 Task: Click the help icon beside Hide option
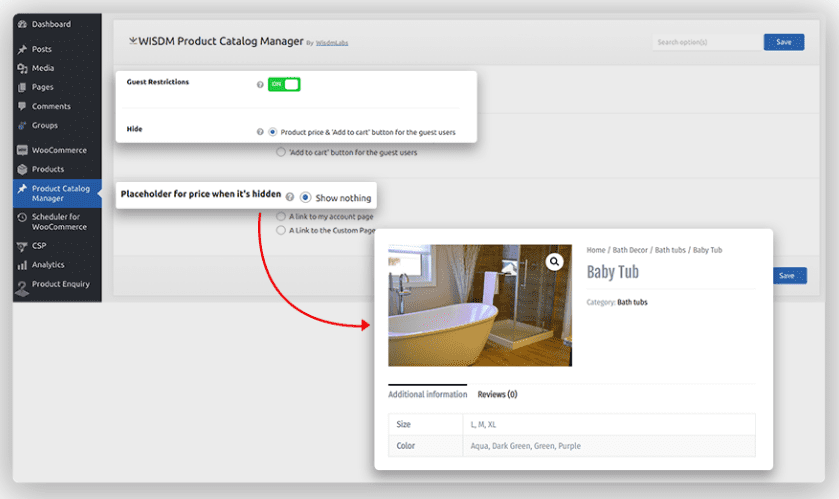[260, 132]
